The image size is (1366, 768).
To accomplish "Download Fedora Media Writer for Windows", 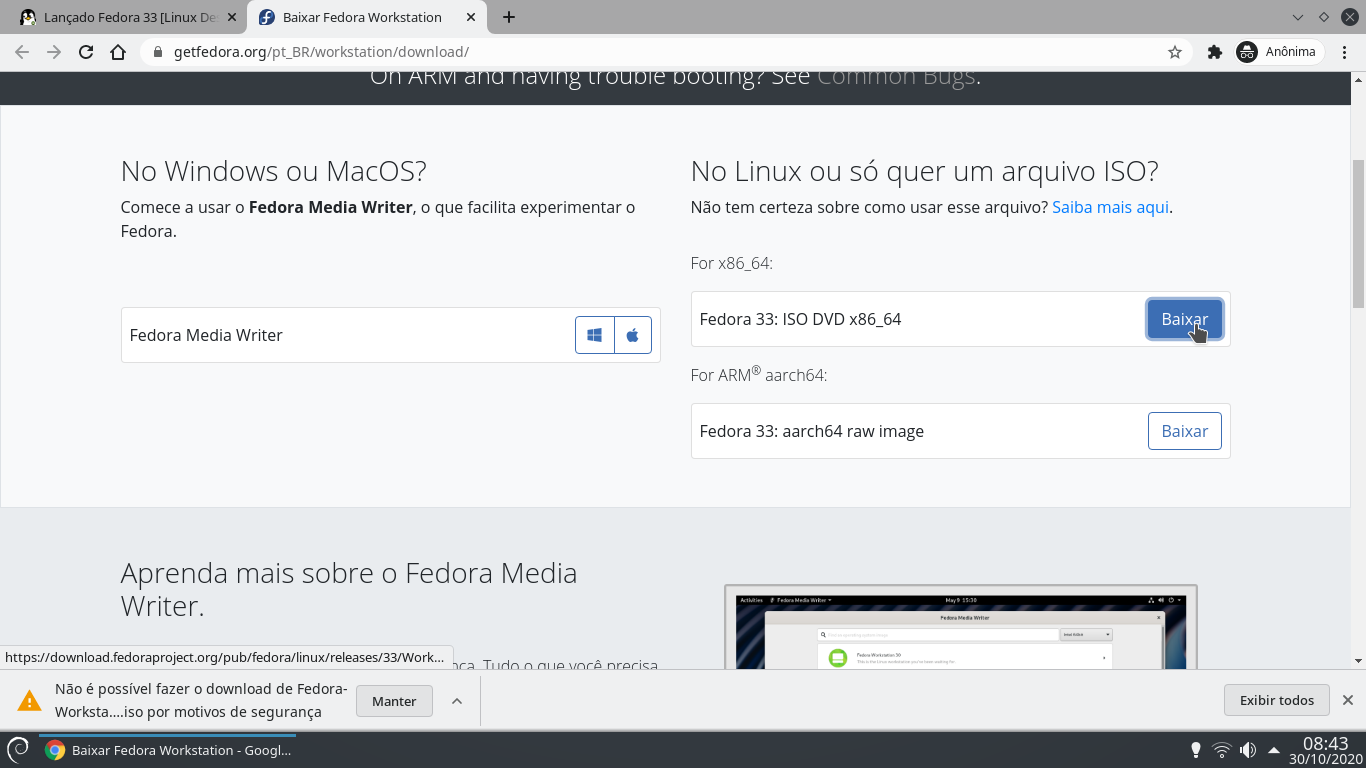I will [x=595, y=335].
